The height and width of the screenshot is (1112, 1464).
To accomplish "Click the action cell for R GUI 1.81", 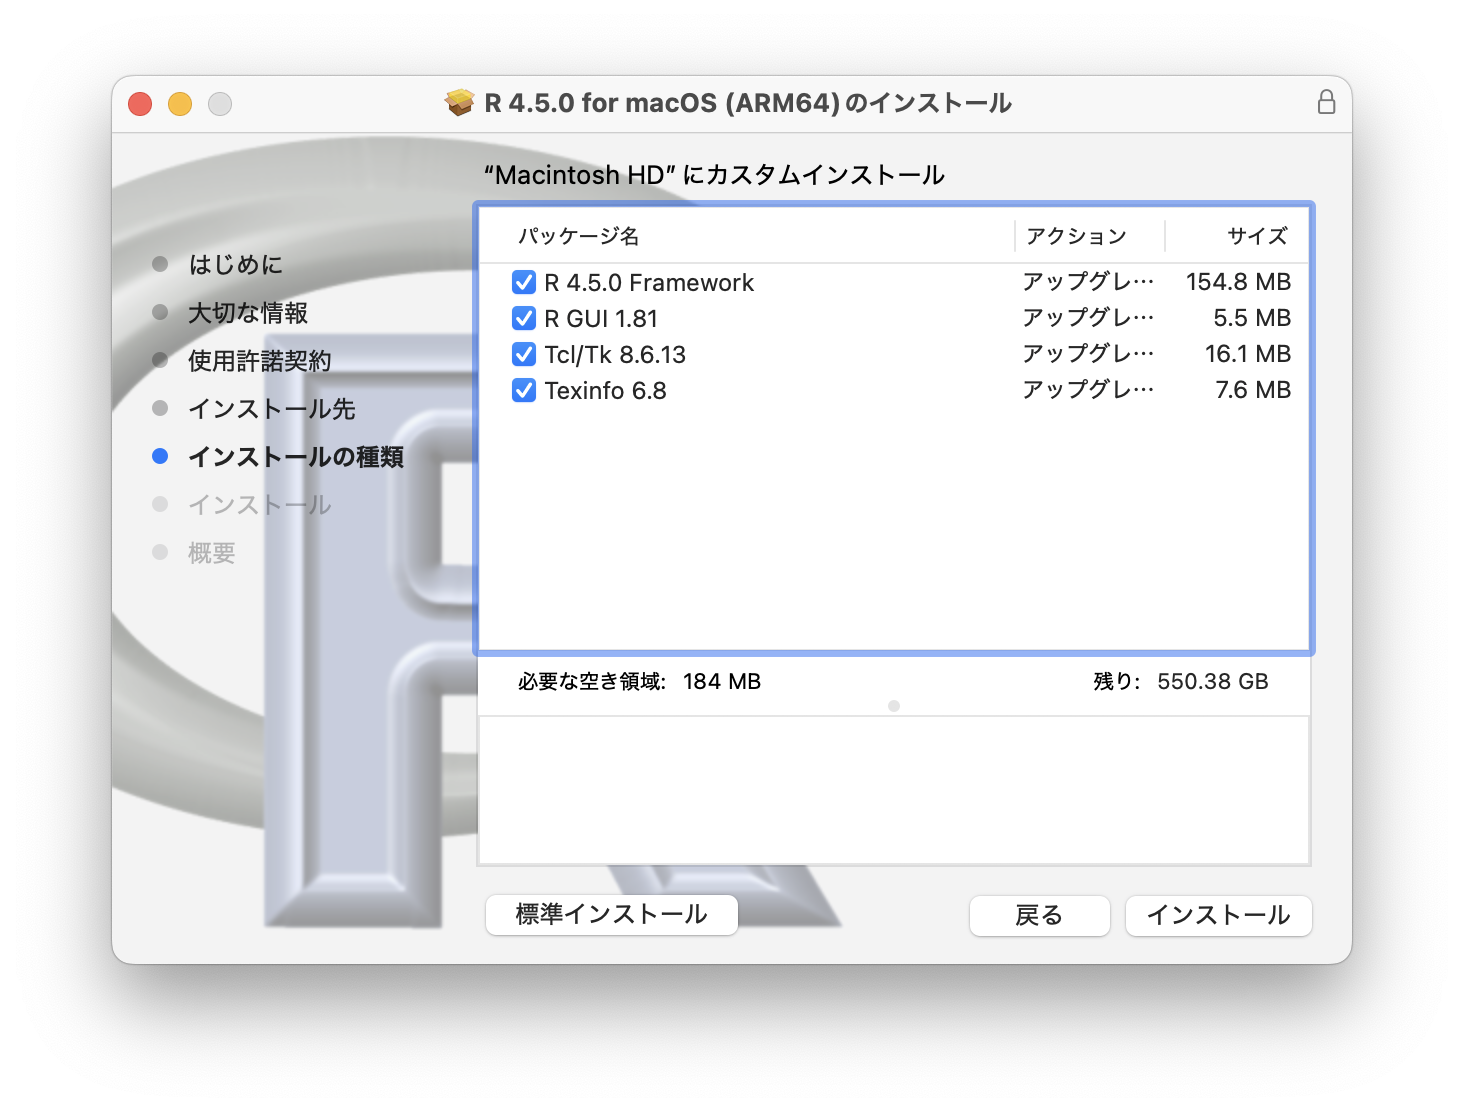I will [1088, 318].
